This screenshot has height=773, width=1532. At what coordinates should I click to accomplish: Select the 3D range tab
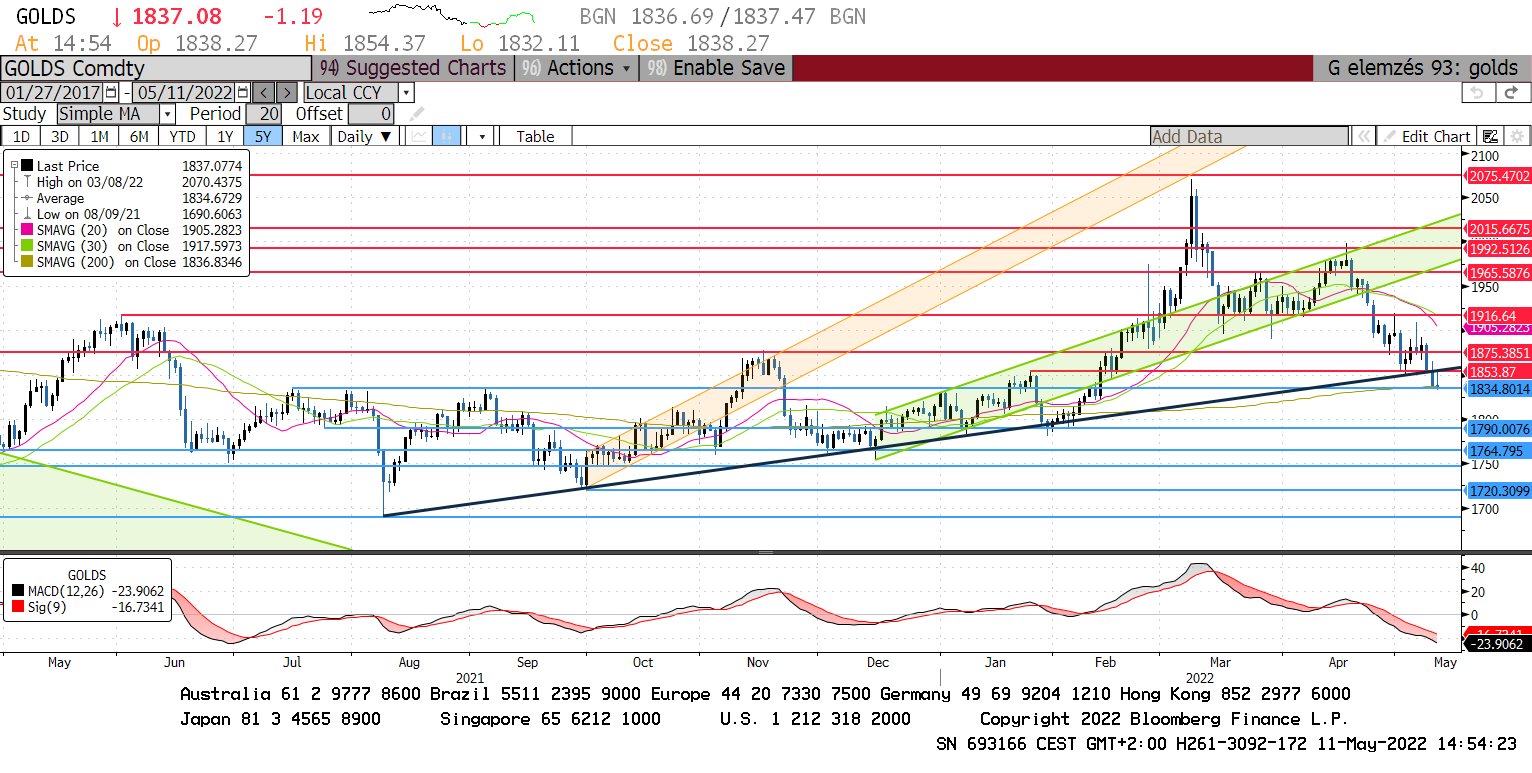[59, 136]
